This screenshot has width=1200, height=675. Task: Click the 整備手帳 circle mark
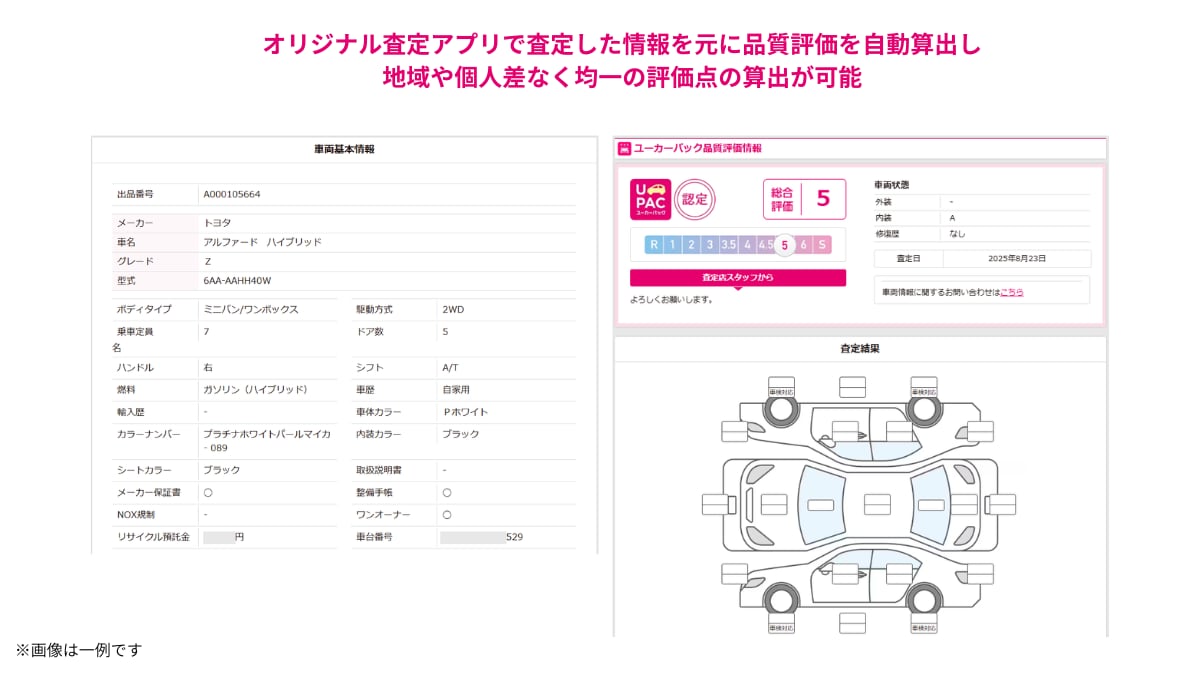pos(447,492)
